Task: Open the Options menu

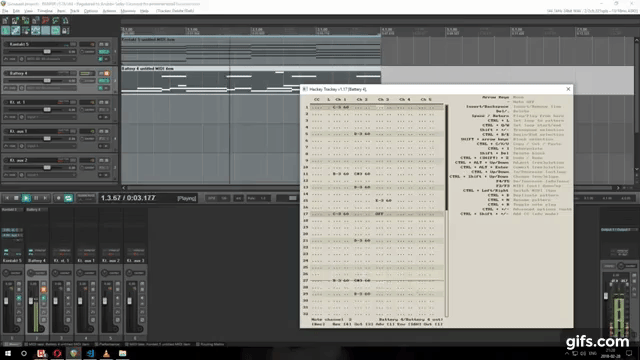Action: (91, 11)
